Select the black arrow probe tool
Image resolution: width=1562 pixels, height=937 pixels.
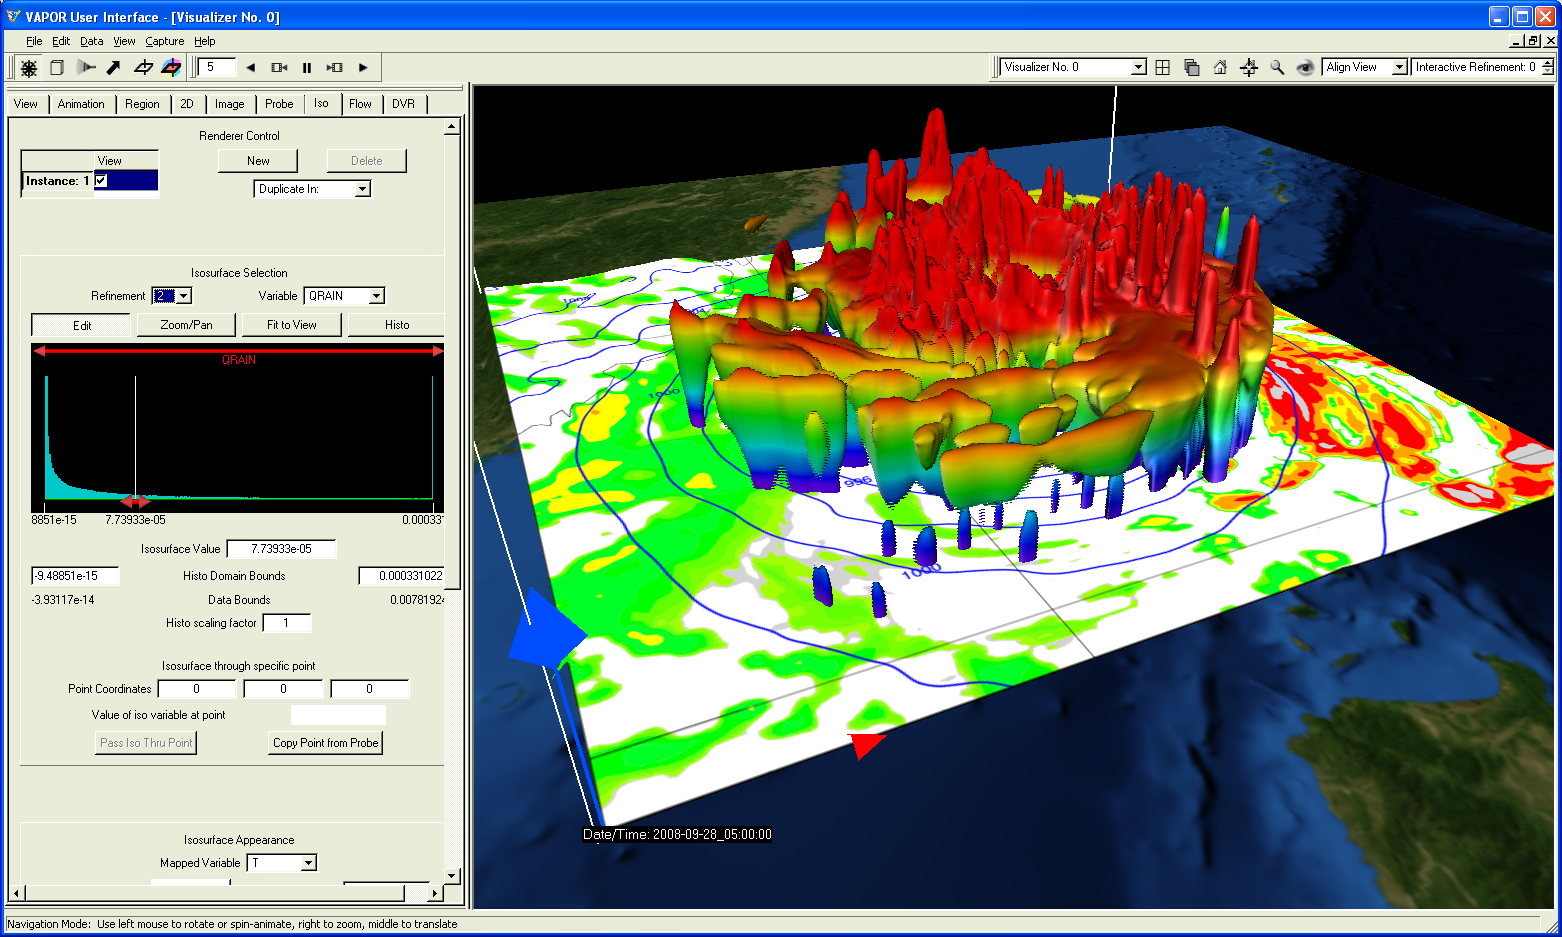(x=114, y=68)
